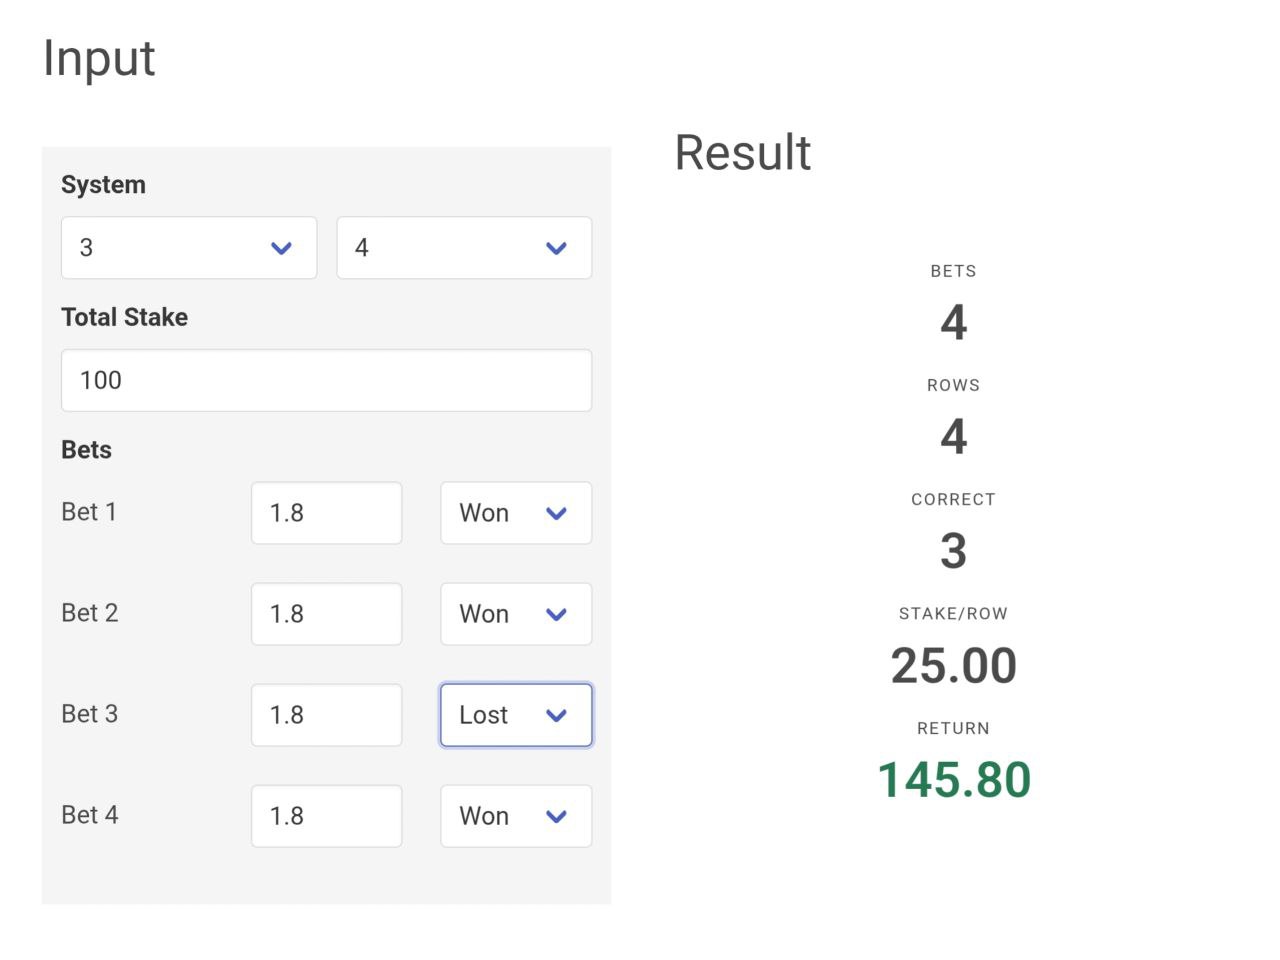
Task: Click chevron arrow in Bet 2 status selector
Action: [x=557, y=615]
